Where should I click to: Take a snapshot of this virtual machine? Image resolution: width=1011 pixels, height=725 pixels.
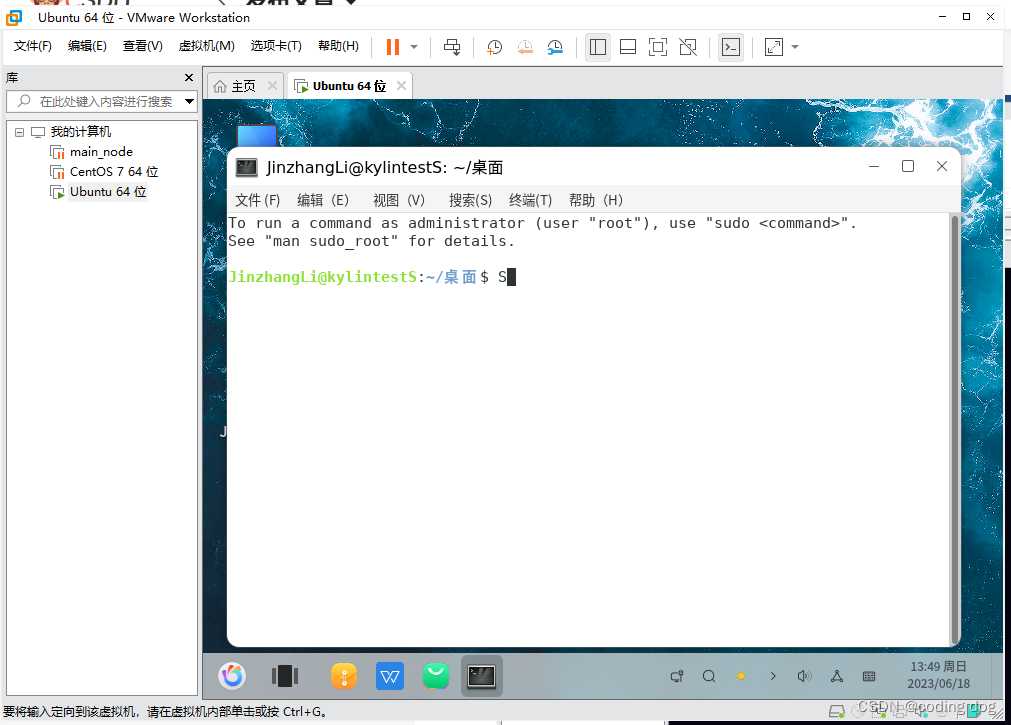point(495,46)
